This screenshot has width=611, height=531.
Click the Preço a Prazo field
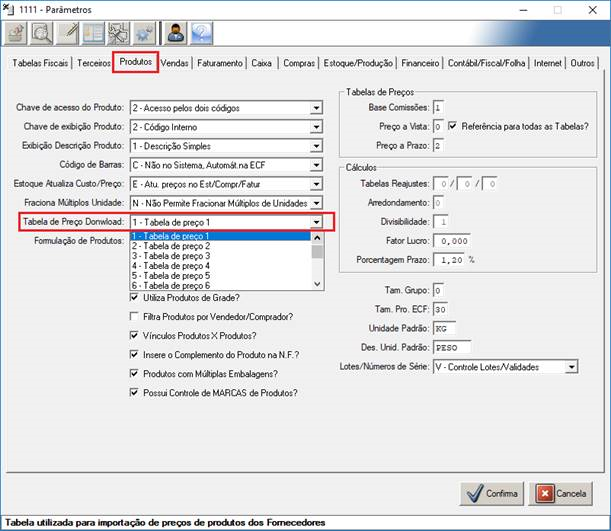438,146
